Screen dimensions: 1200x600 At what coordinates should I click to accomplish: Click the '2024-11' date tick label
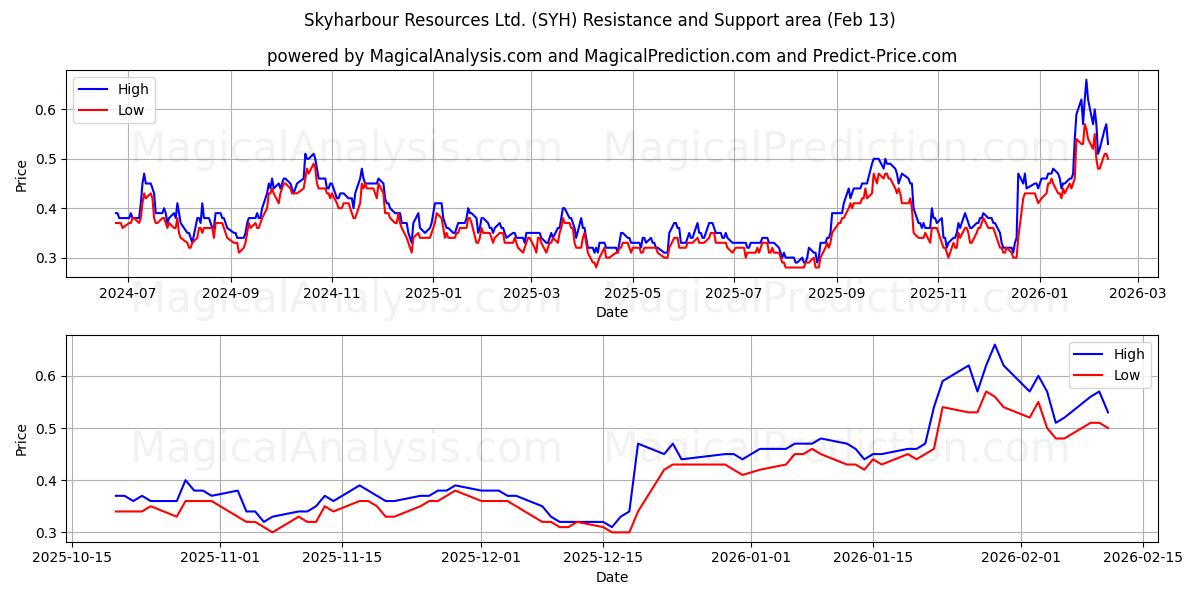(332, 293)
